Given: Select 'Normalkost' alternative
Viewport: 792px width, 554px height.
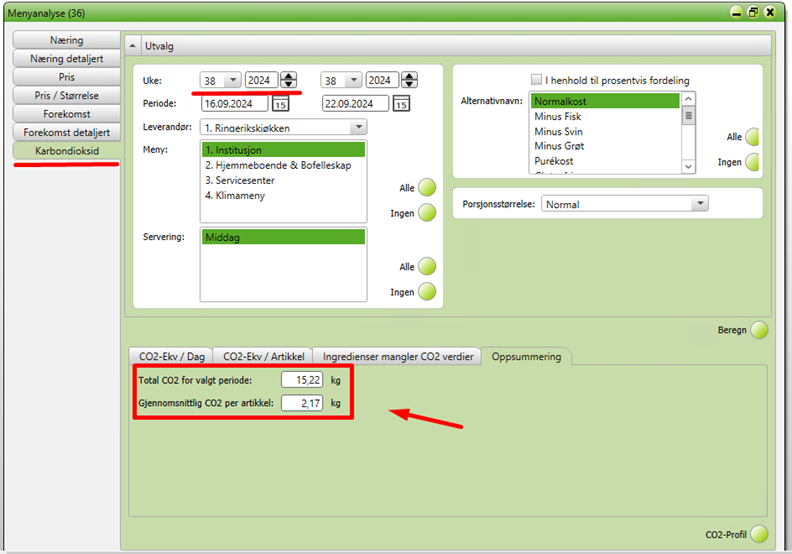Looking at the screenshot, I should tap(605, 101).
